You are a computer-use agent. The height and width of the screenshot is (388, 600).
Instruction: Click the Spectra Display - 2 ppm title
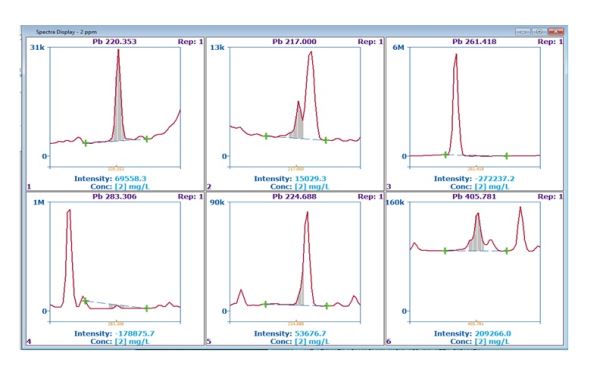tap(66, 32)
